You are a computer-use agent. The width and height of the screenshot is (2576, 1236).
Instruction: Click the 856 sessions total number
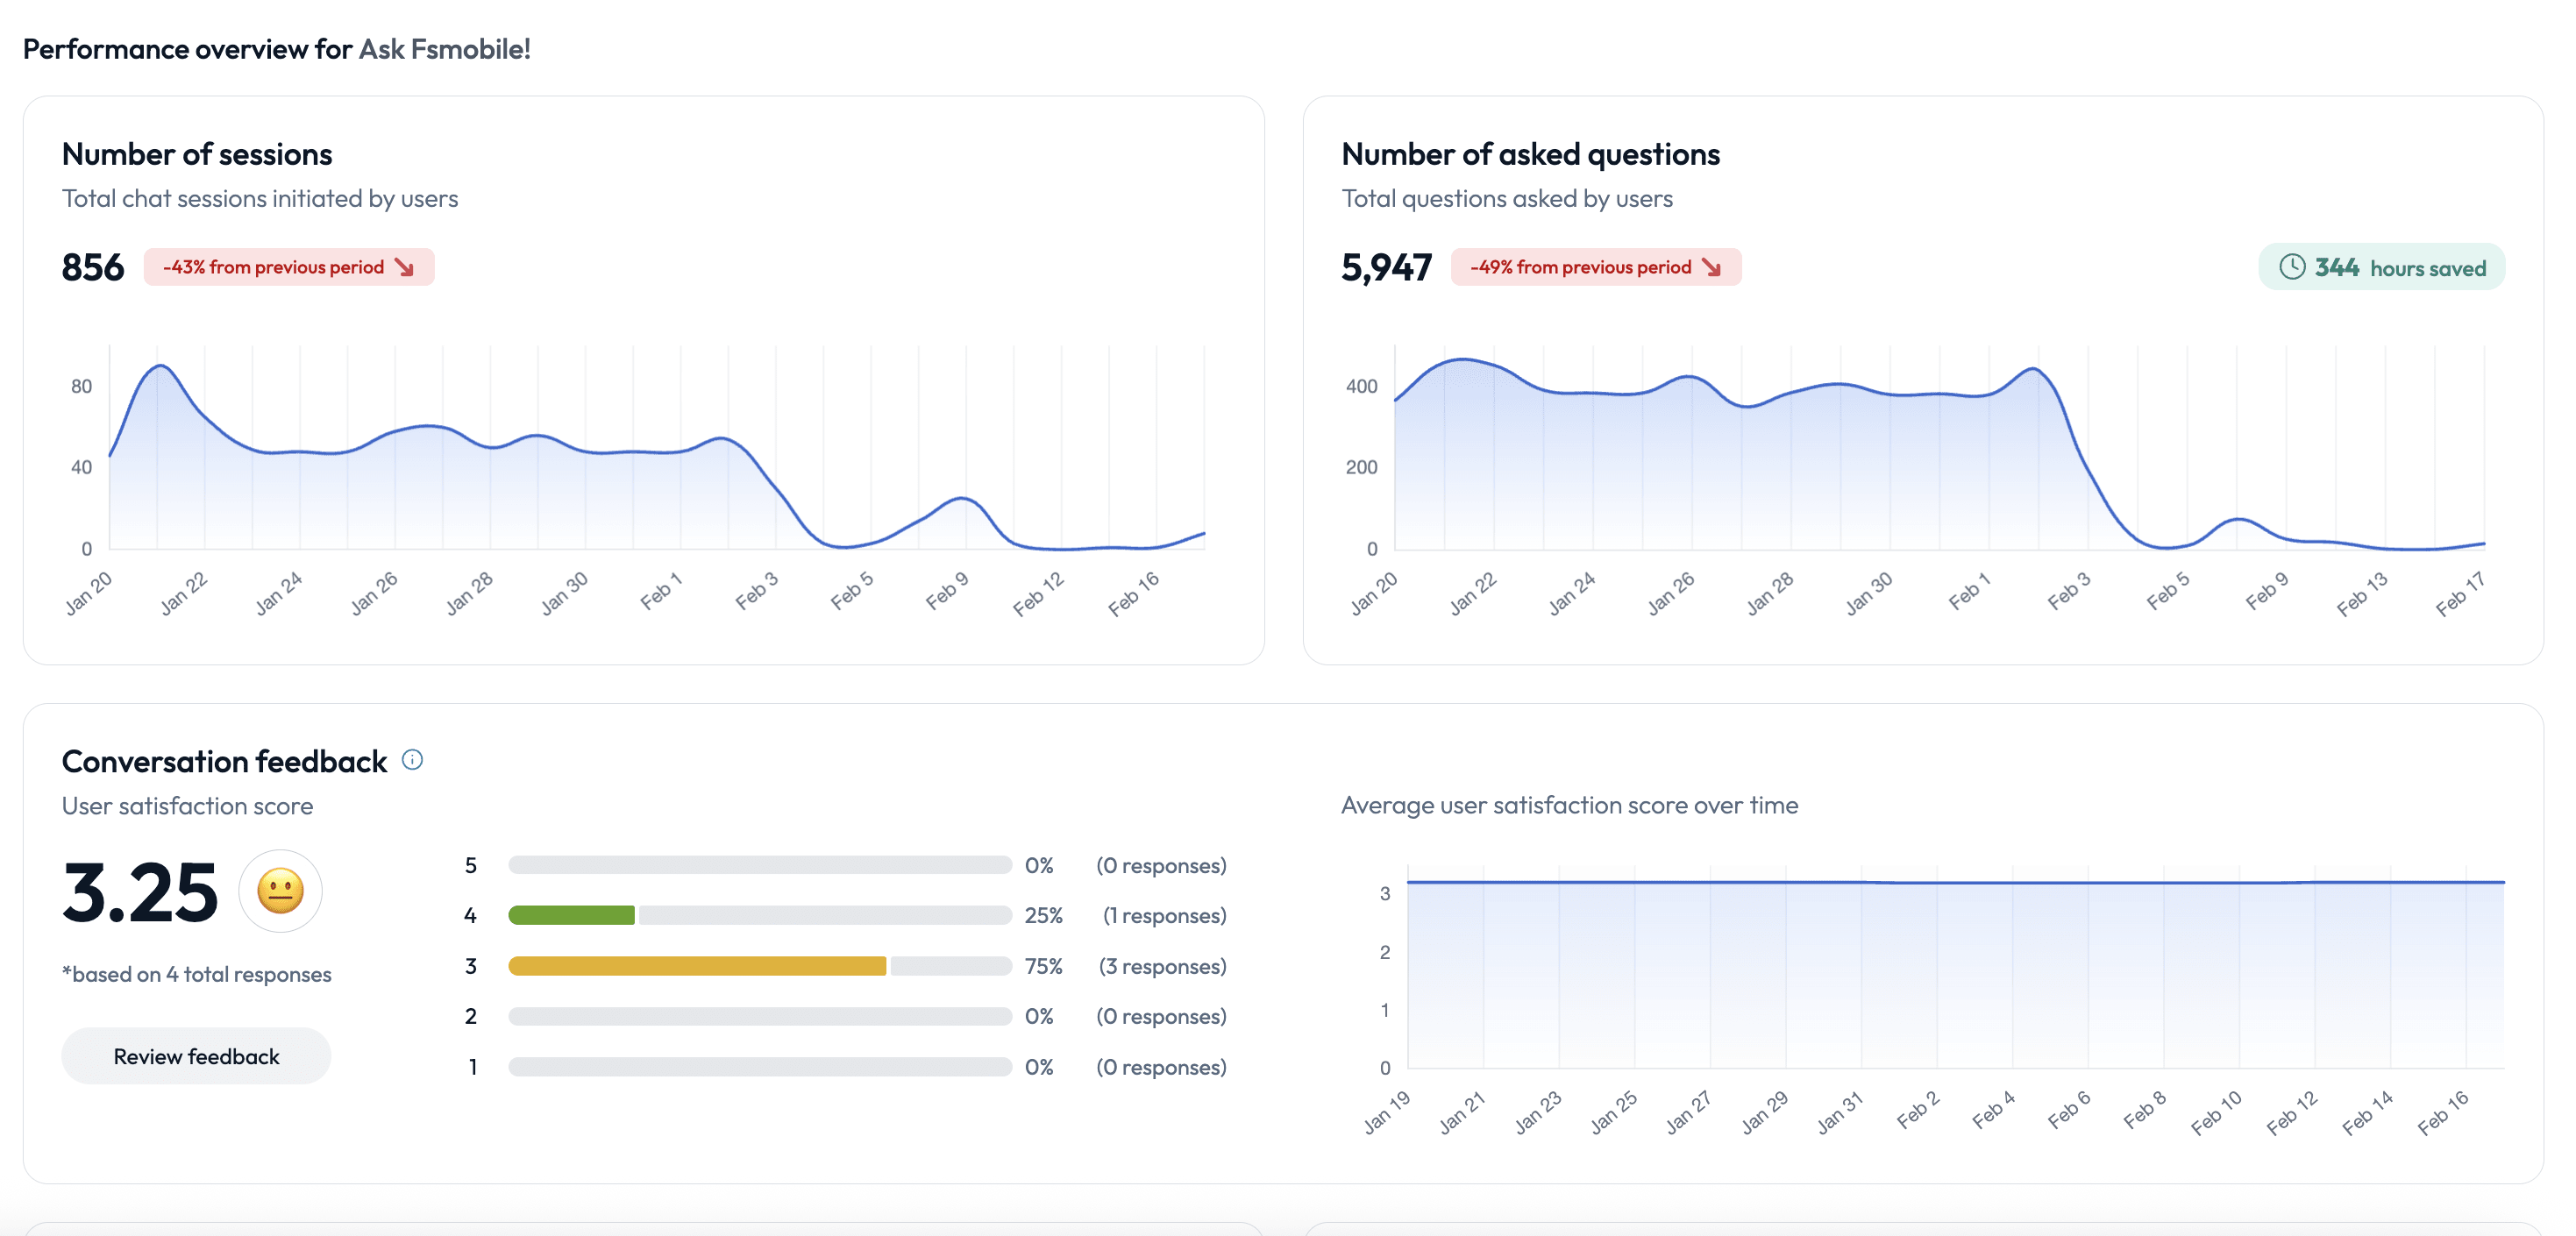[x=93, y=267]
